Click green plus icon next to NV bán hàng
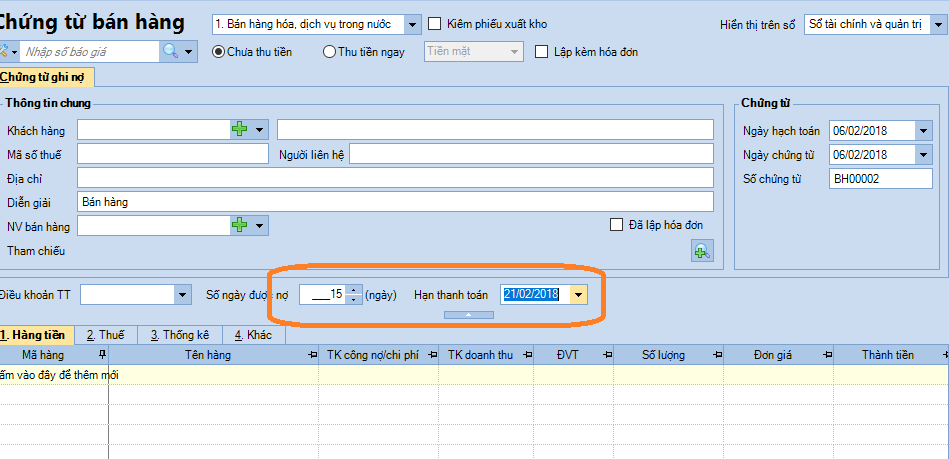The width and height of the screenshot is (949, 459). pyautogui.click(x=239, y=225)
